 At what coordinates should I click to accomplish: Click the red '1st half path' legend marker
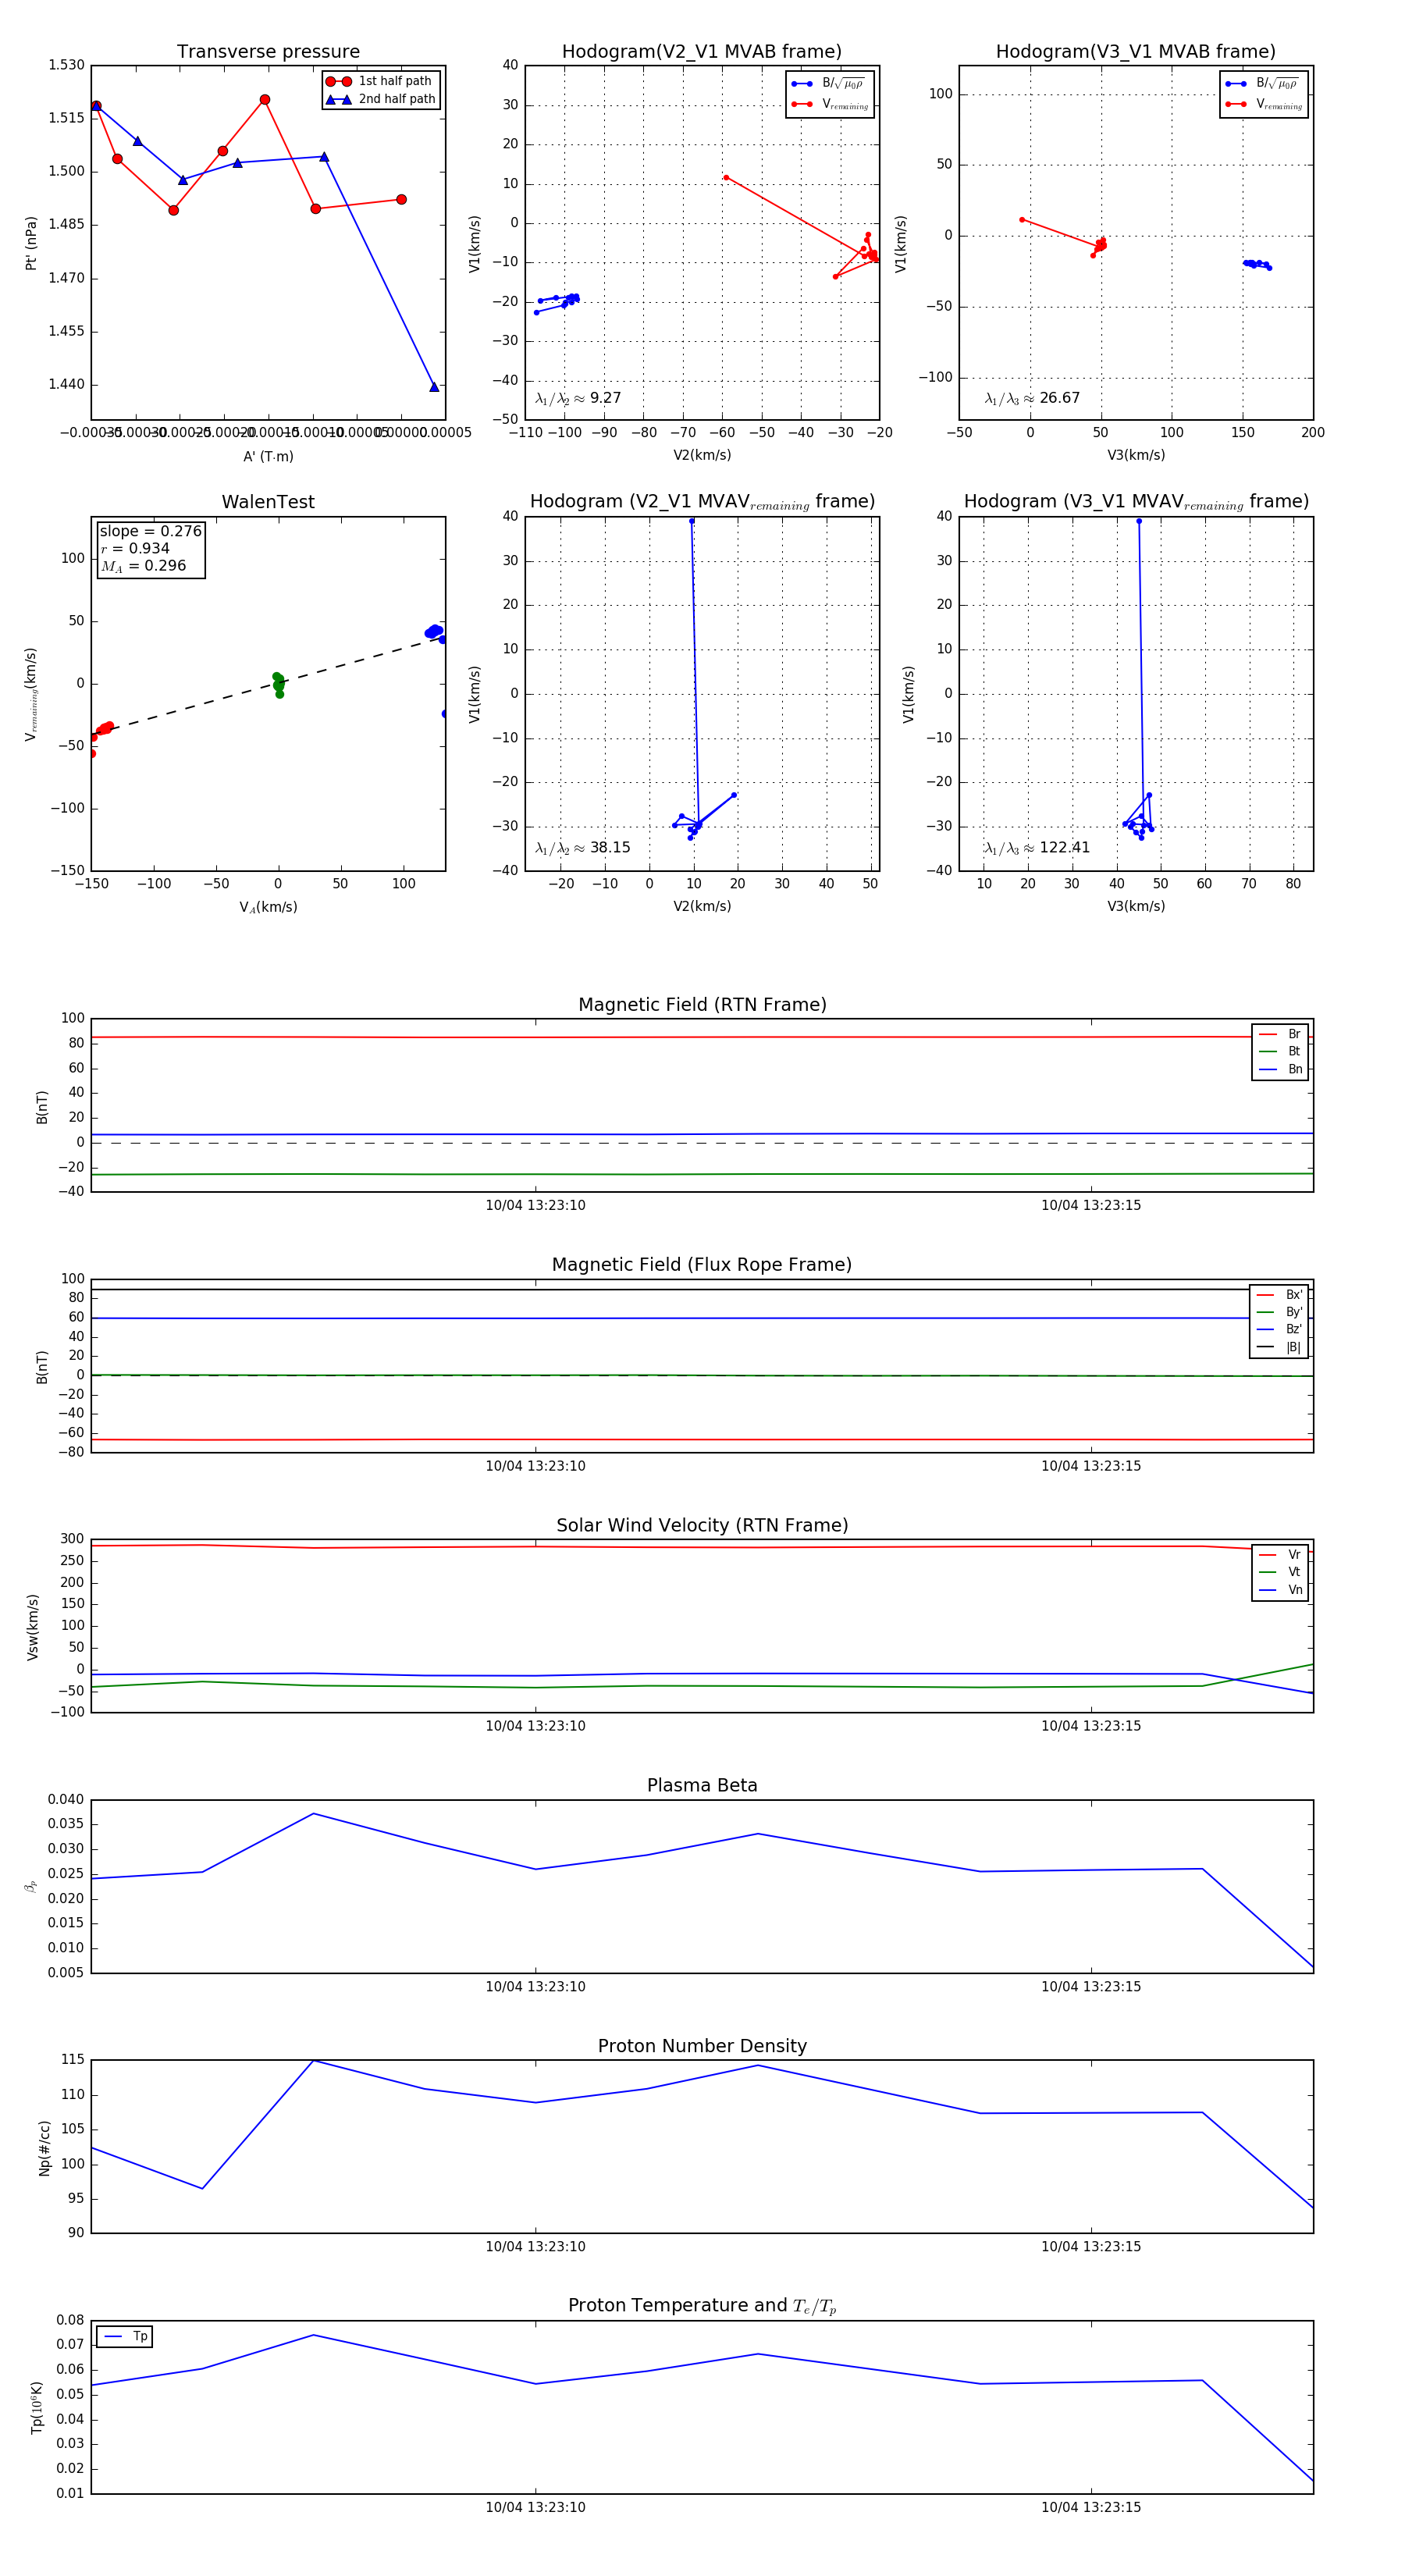(338, 81)
